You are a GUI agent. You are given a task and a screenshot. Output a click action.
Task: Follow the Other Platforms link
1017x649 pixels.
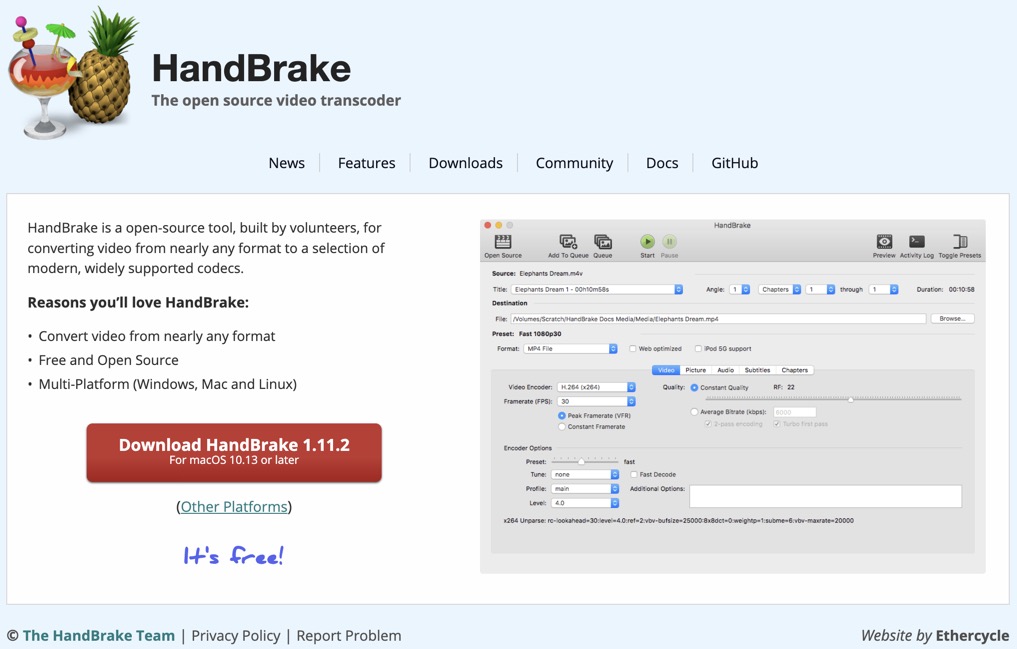coord(234,506)
